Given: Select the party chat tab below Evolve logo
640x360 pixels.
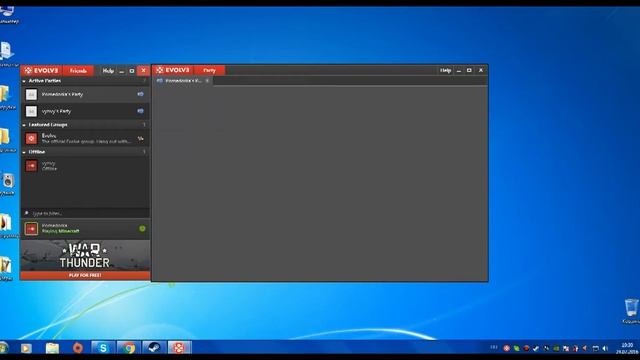Looking at the screenshot, I should point(182,81).
